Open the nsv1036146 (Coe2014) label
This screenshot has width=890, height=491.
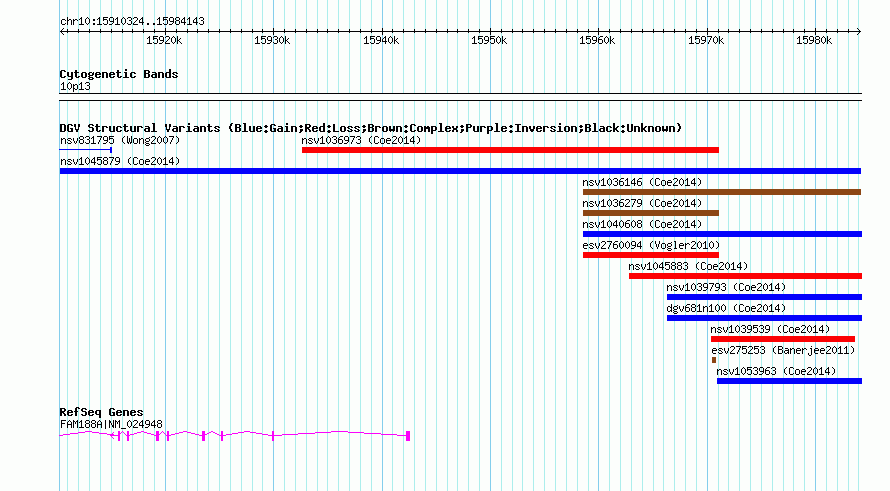(x=643, y=182)
